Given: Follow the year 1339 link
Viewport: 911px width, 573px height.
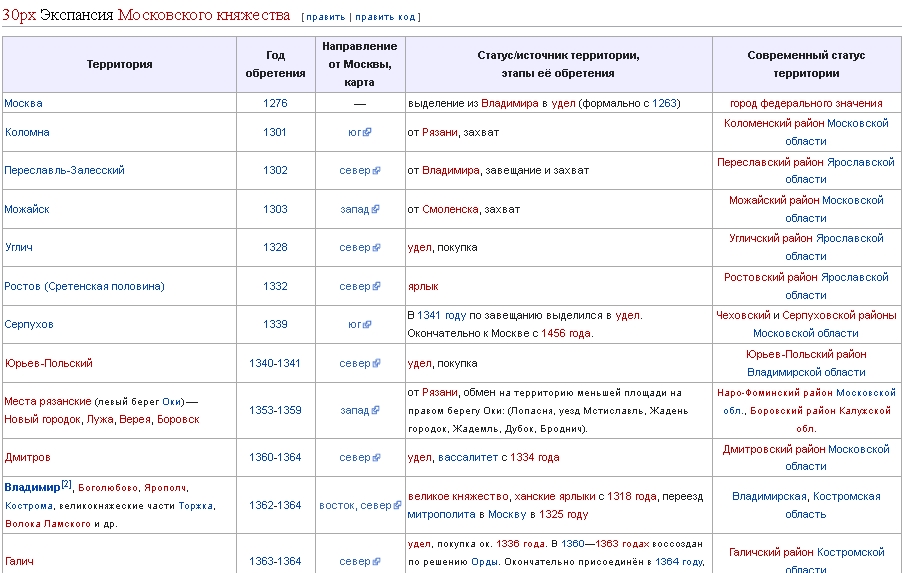Looking at the screenshot, I should 275,324.
